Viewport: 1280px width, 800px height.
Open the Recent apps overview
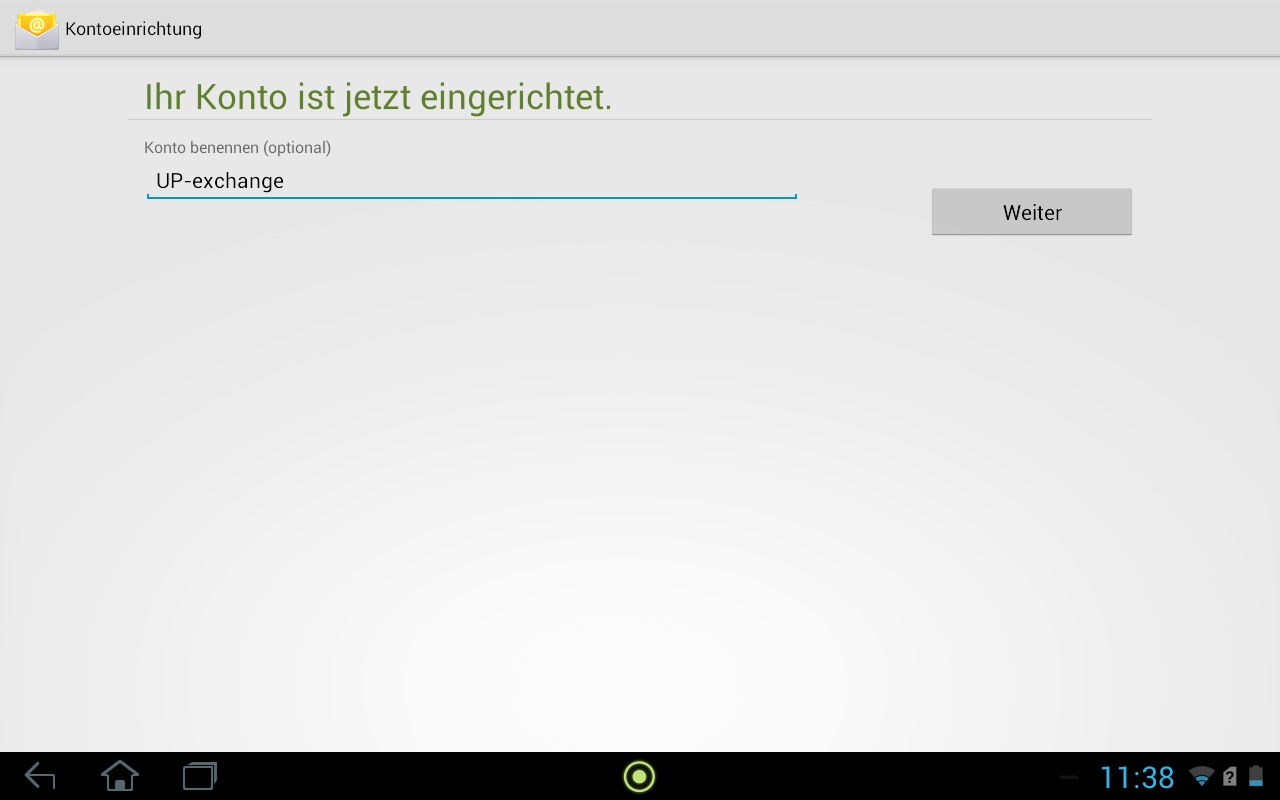(200, 776)
